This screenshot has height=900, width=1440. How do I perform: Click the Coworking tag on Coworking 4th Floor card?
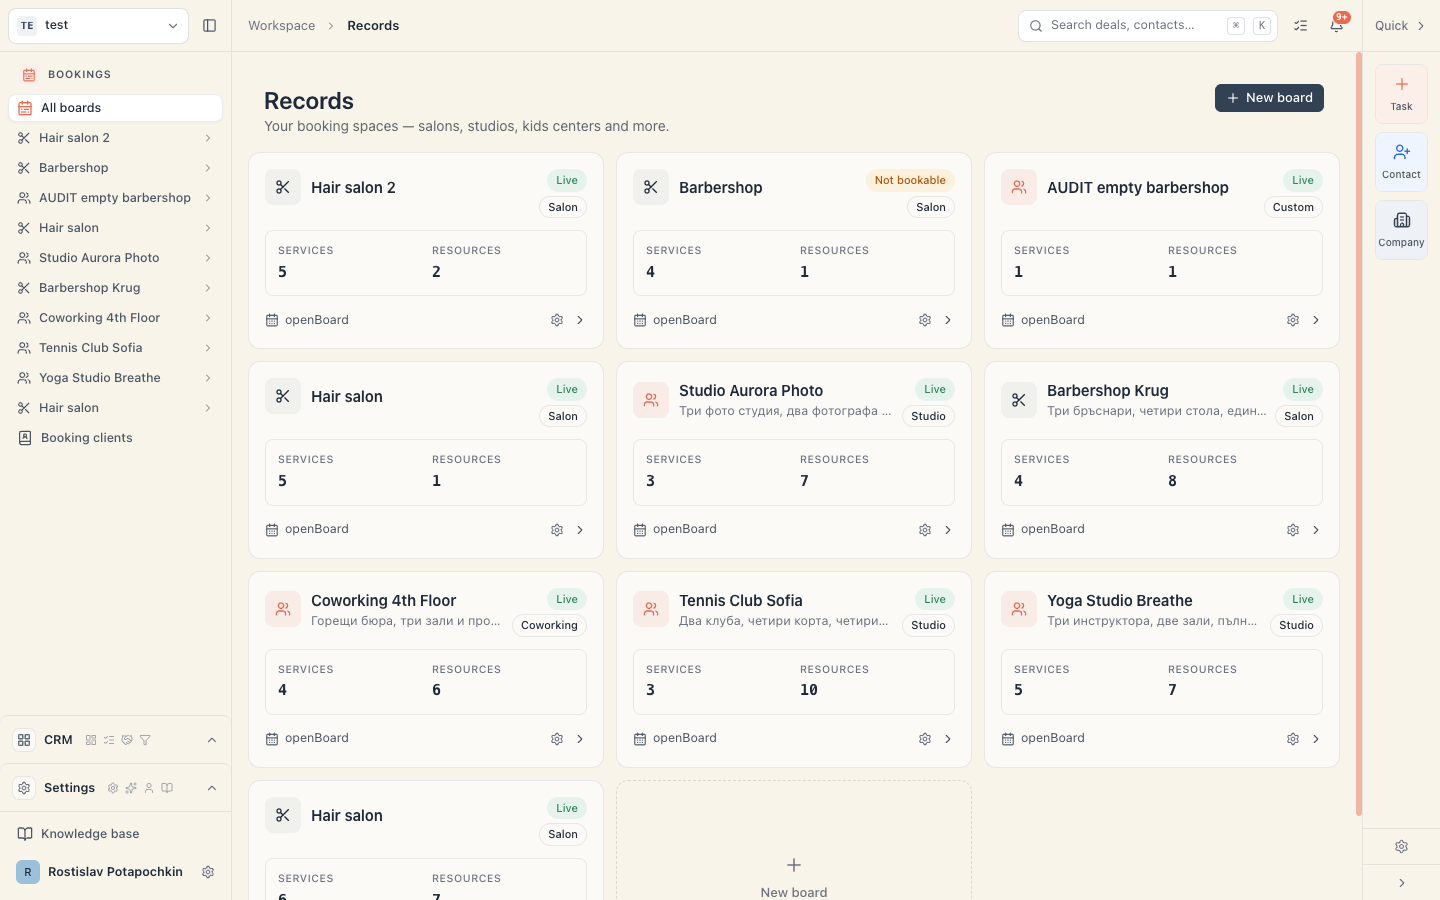[x=549, y=625]
